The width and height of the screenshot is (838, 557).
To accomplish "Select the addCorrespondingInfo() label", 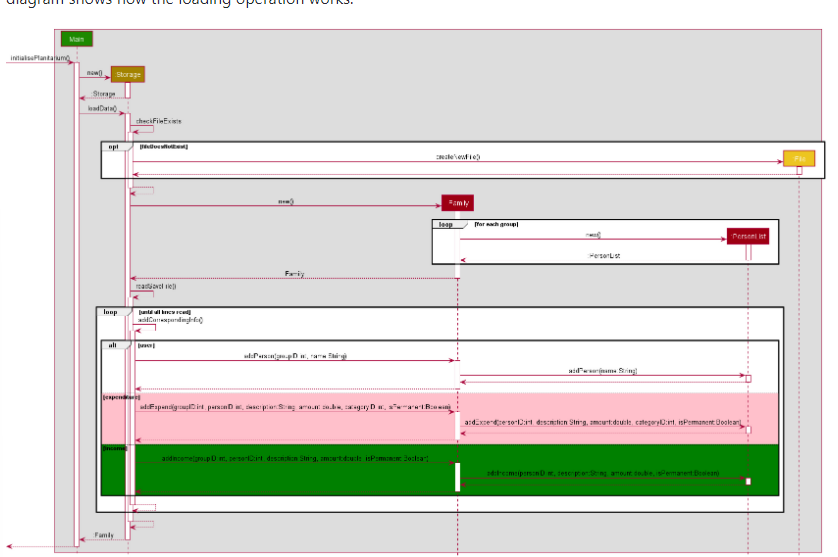I will coord(170,320).
